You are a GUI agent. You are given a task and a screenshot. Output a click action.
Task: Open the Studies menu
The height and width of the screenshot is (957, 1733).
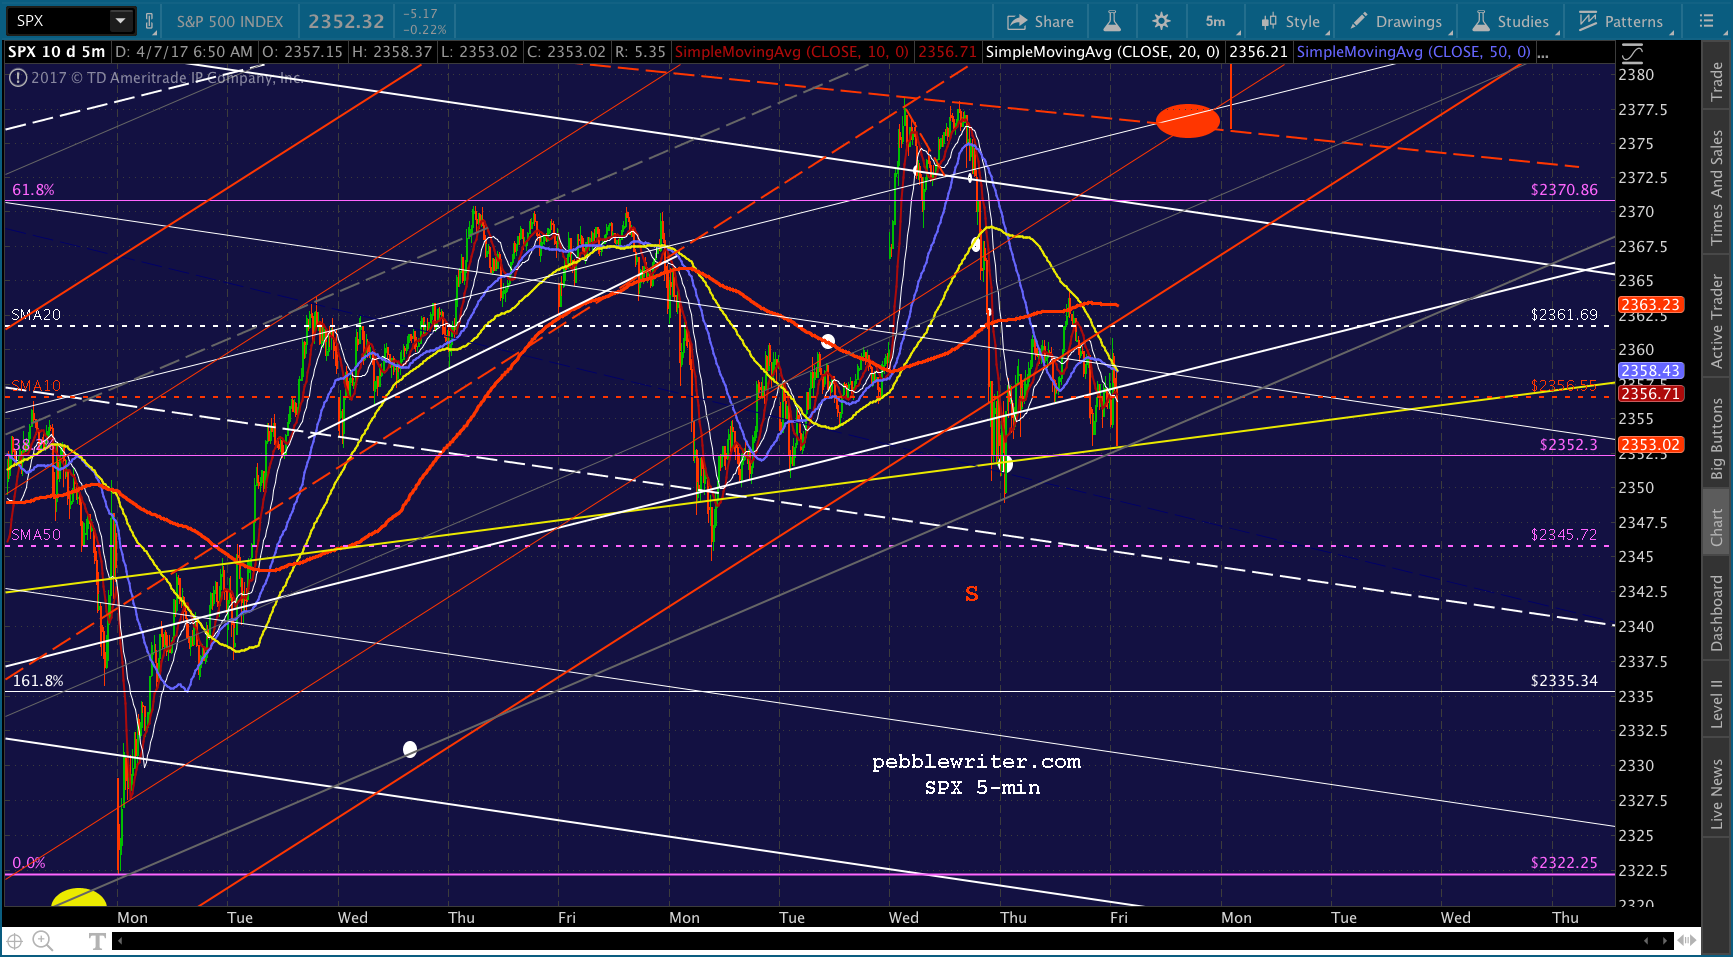pyautogui.click(x=1510, y=21)
